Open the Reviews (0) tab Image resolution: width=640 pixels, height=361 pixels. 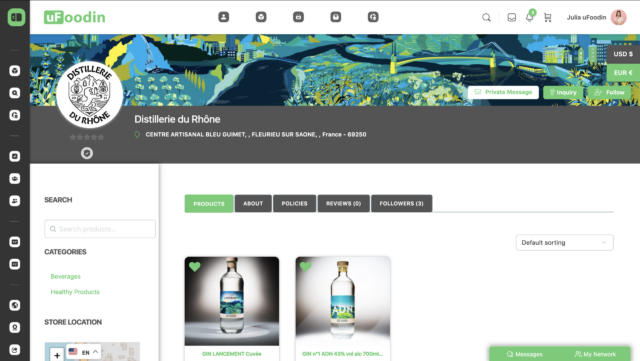click(x=344, y=203)
